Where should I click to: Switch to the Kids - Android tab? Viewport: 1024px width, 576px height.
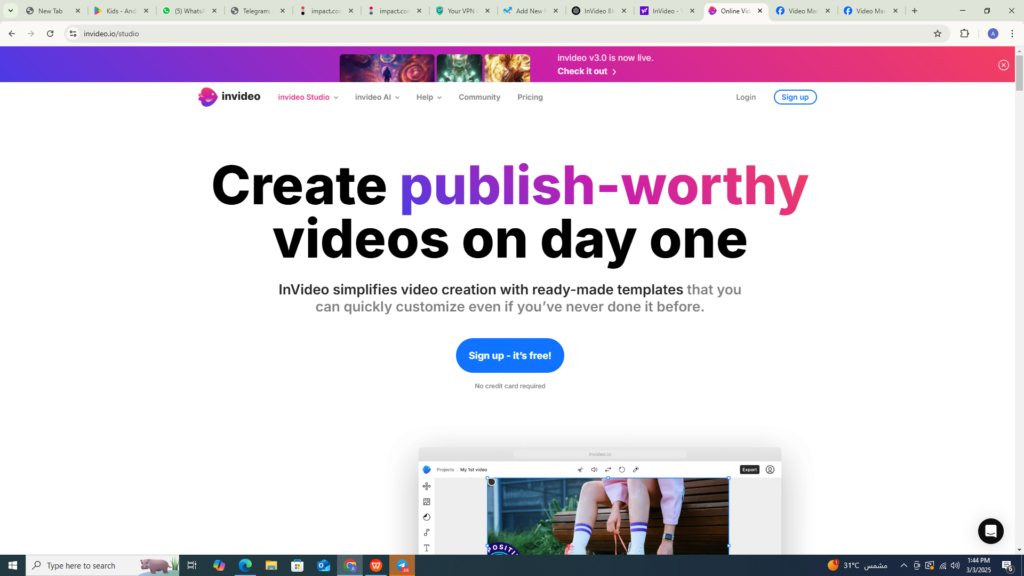pyautogui.click(x=120, y=10)
